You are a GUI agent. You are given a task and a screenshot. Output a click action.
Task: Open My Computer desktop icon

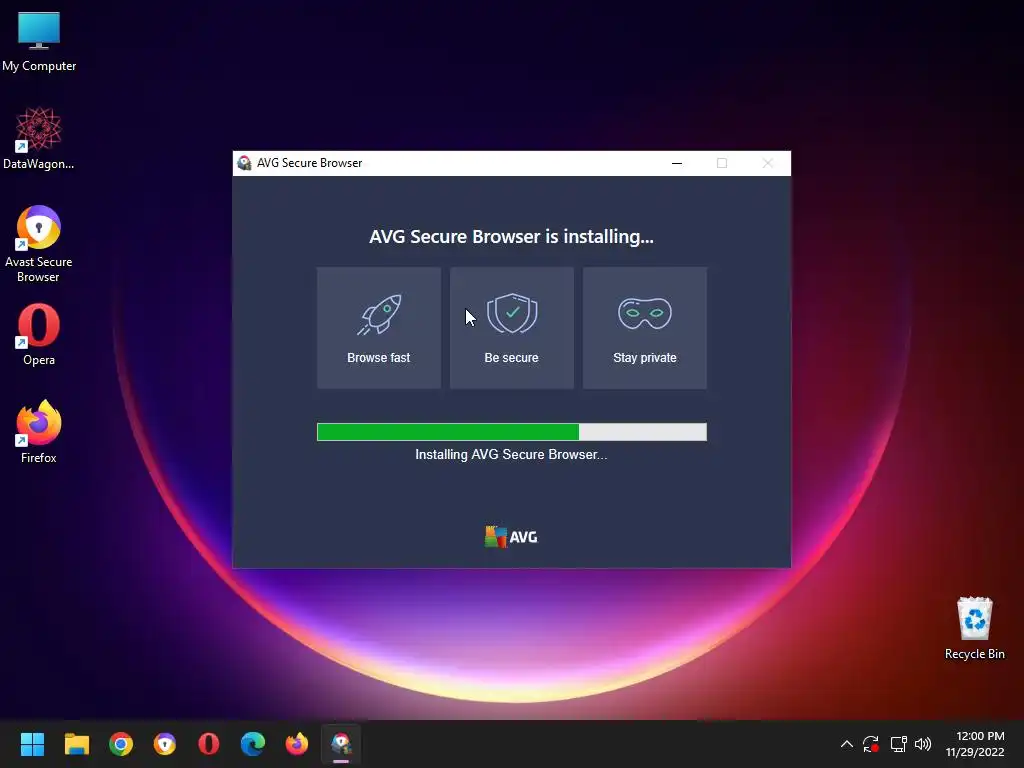point(39,41)
